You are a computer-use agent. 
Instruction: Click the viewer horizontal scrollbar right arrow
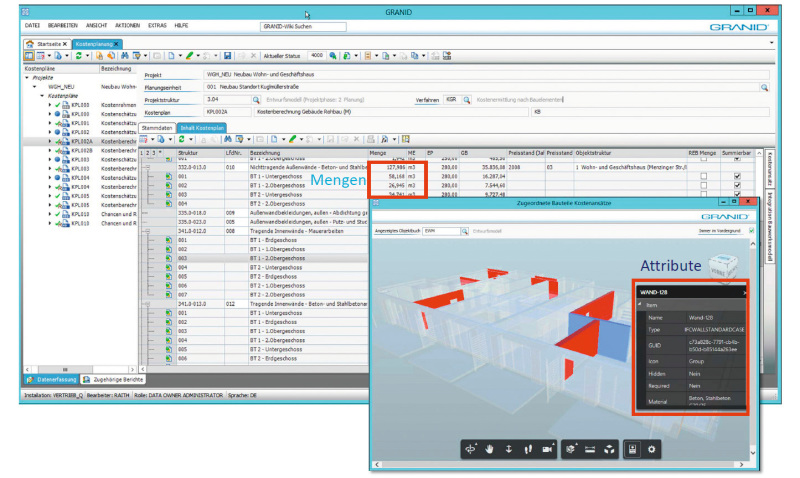[741, 464]
